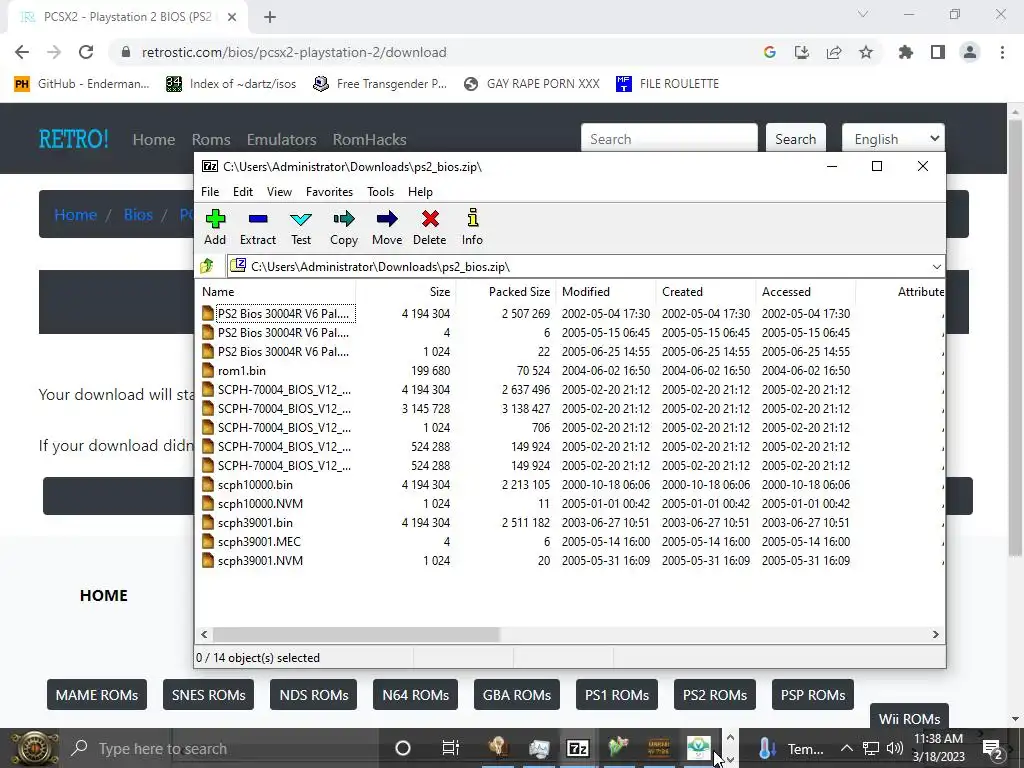The height and width of the screenshot is (768, 1024).
Task: Click the red Delete icon
Action: pos(430,219)
